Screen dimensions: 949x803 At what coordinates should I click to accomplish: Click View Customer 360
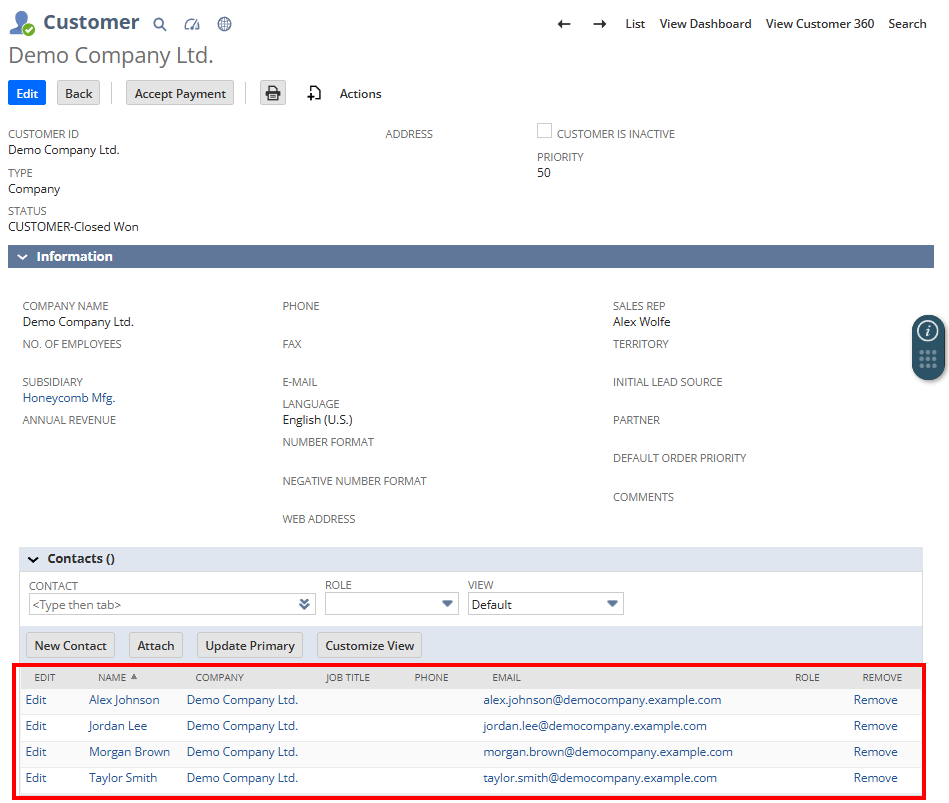pyautogui.click(x=819, y=24)
